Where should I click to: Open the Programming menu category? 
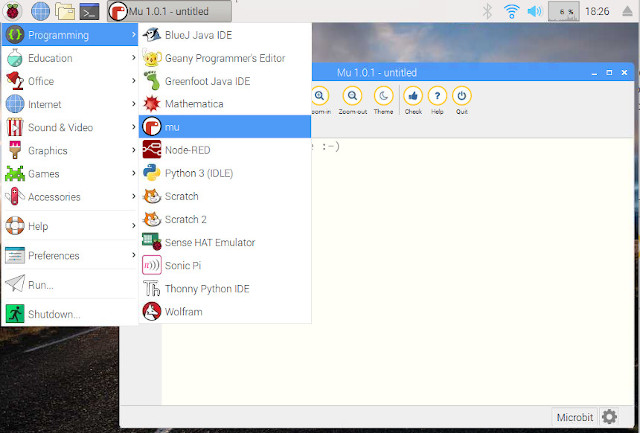coord(70,35)
